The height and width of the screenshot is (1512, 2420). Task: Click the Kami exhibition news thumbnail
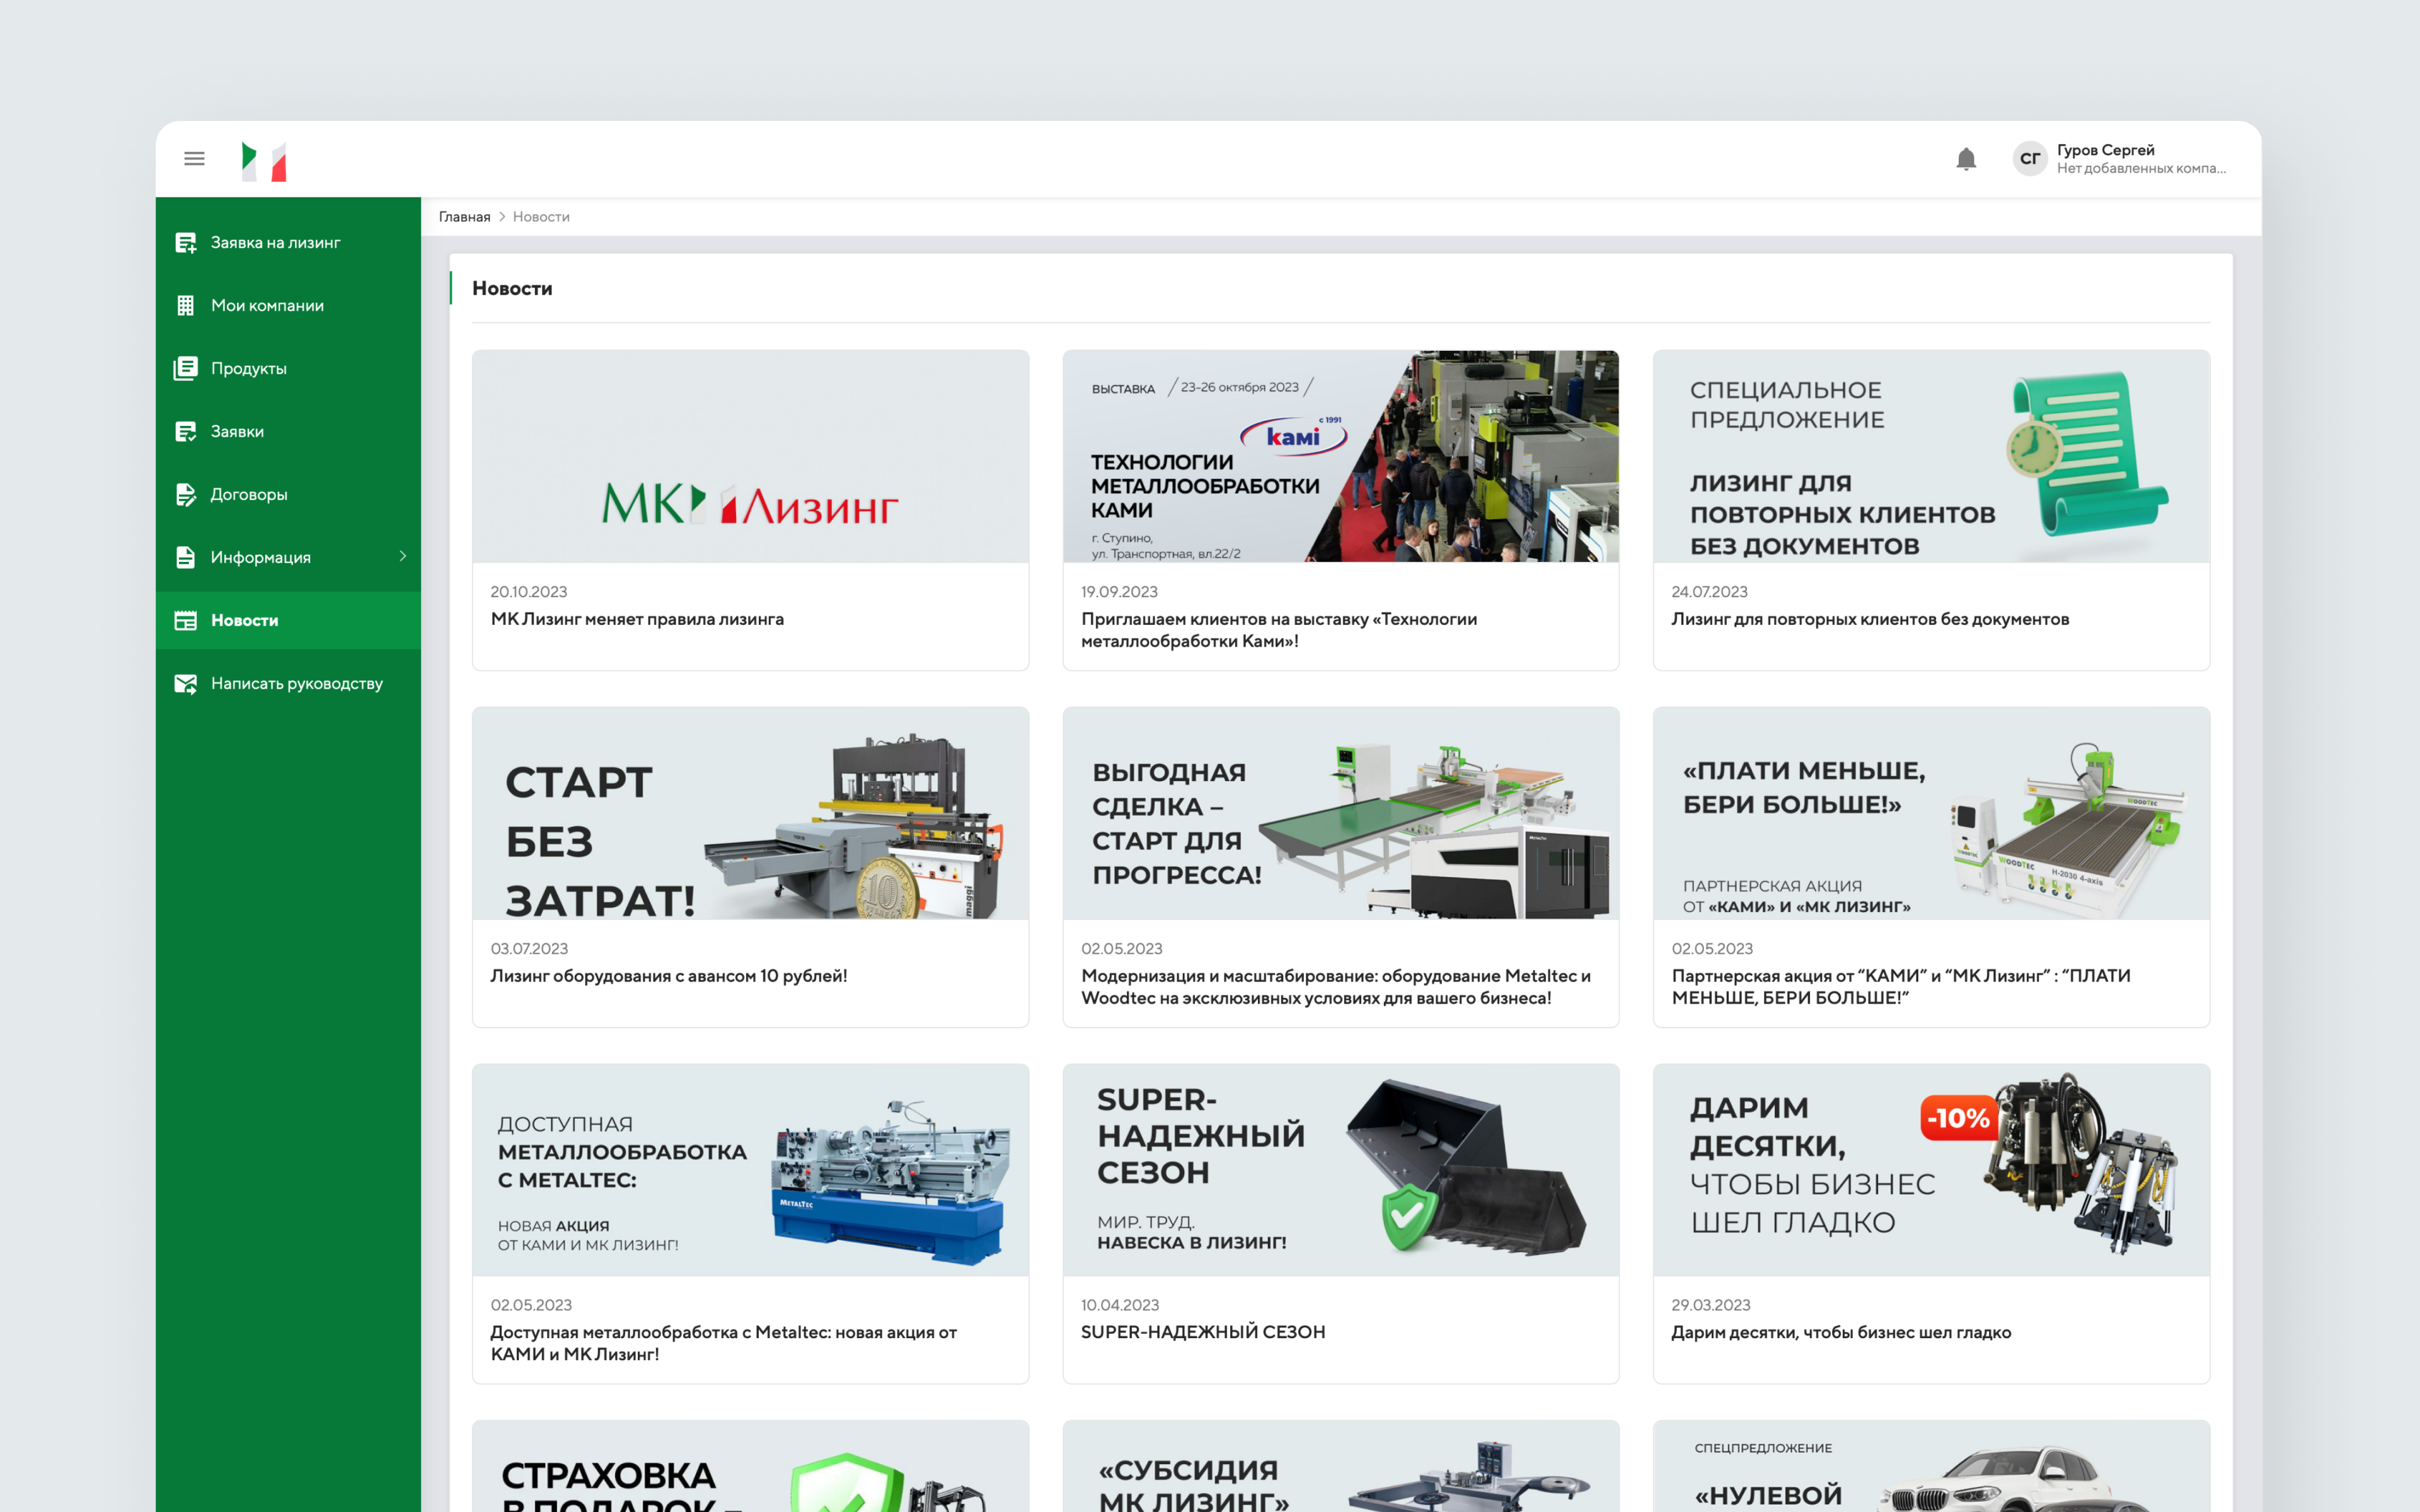[x=1340, y=456]
